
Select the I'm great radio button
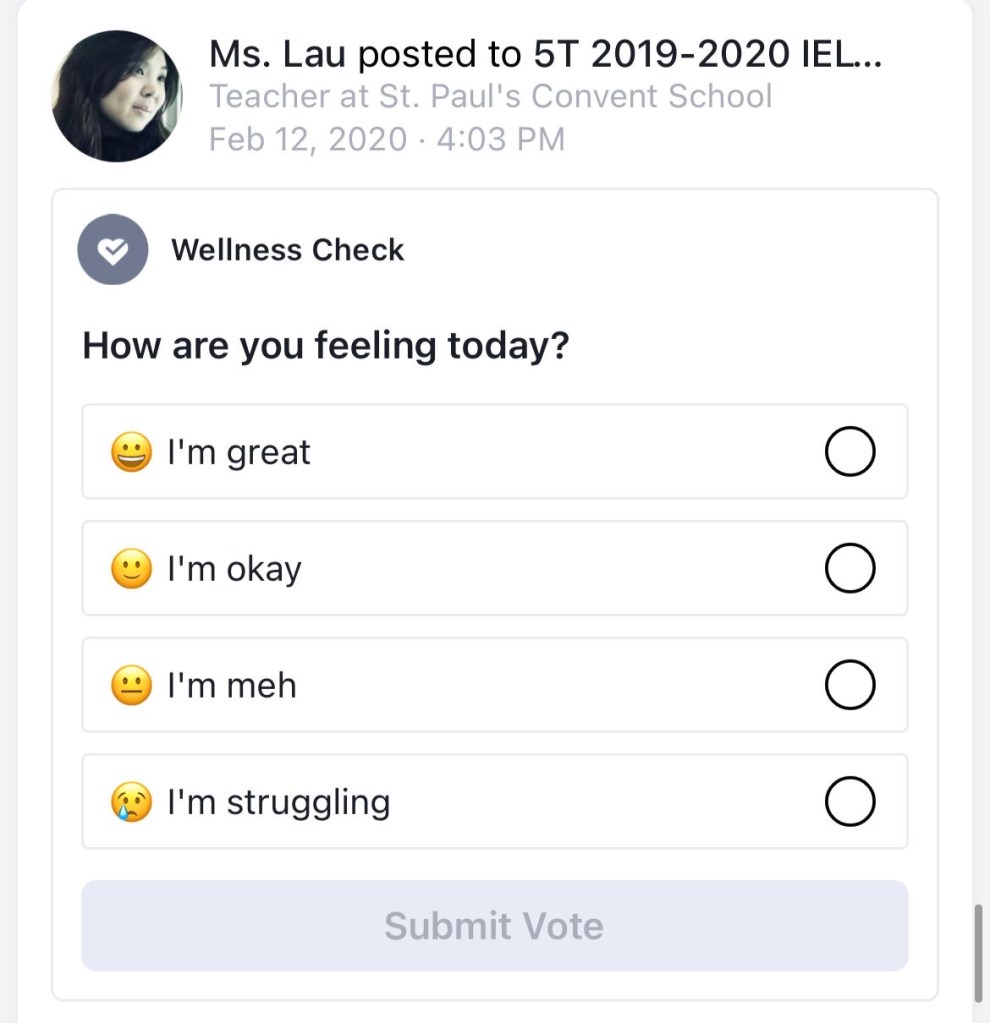pyautogui.click(x=850, y=452)
